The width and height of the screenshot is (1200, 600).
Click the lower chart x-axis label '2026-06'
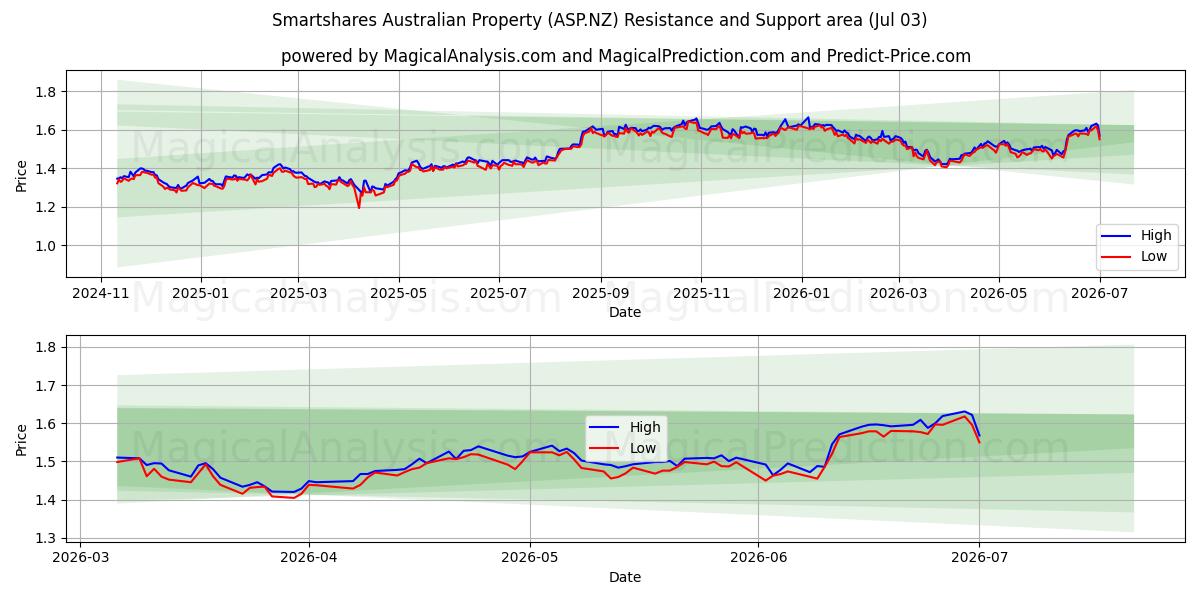(x=759, y=560)
